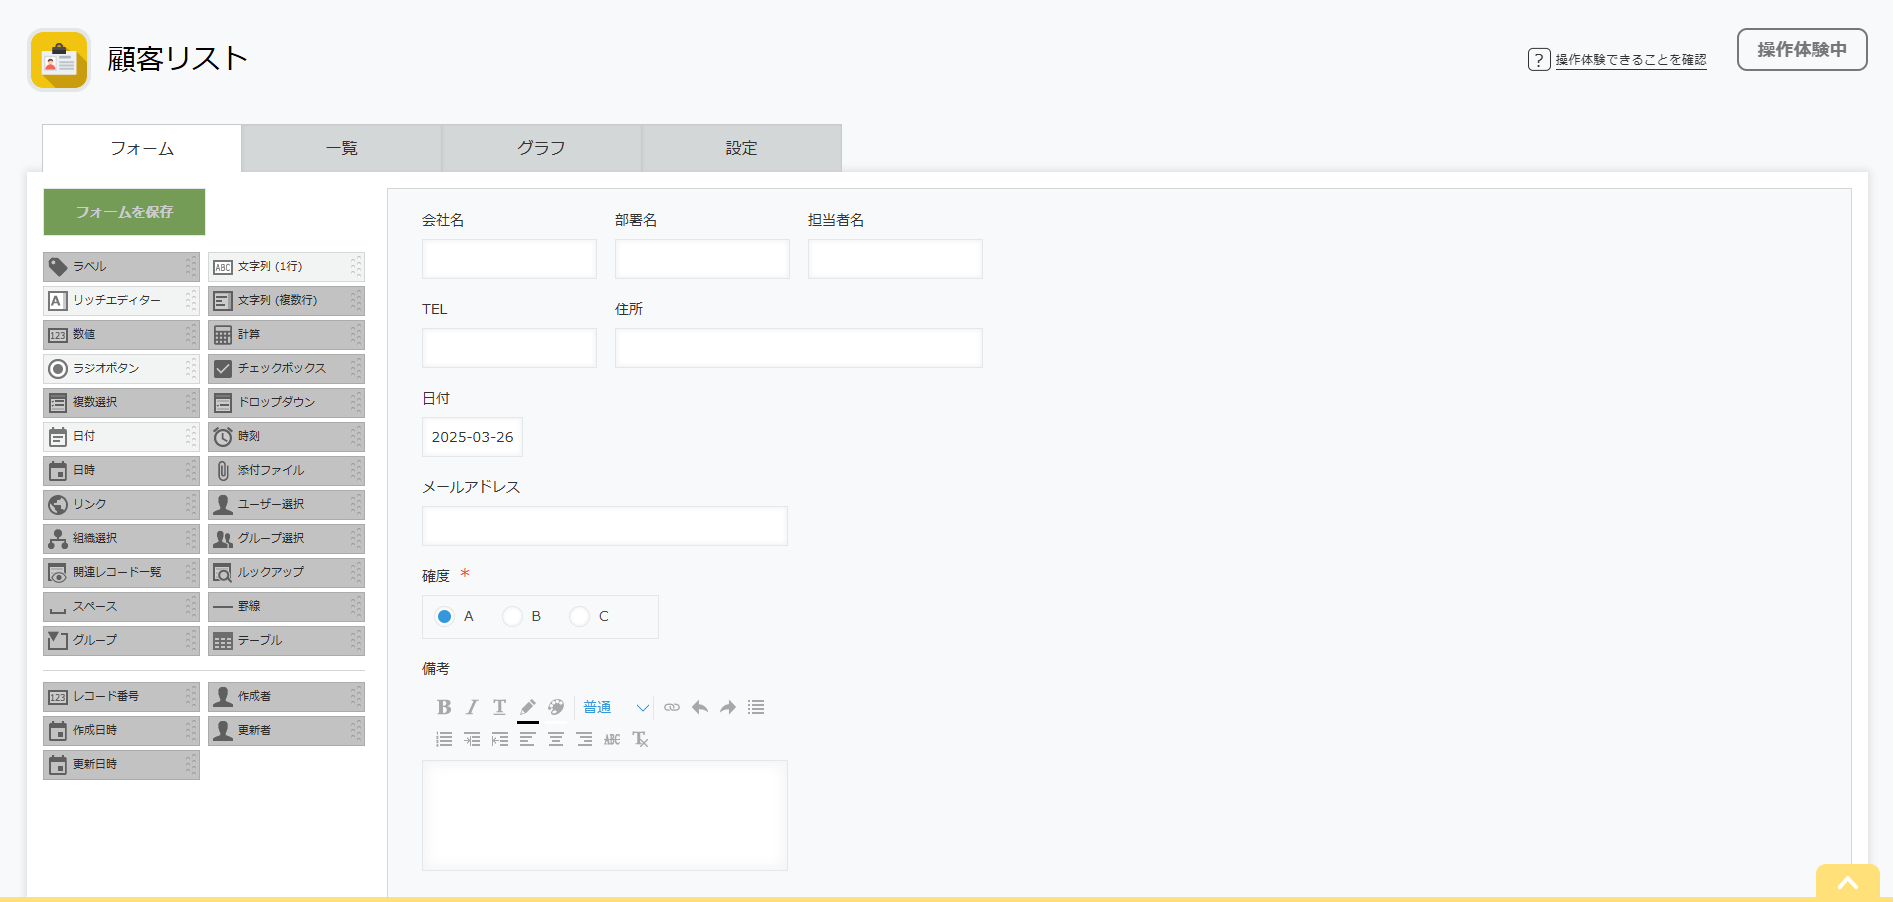Select the チェックボックス field in the palette

coord(286,368)
